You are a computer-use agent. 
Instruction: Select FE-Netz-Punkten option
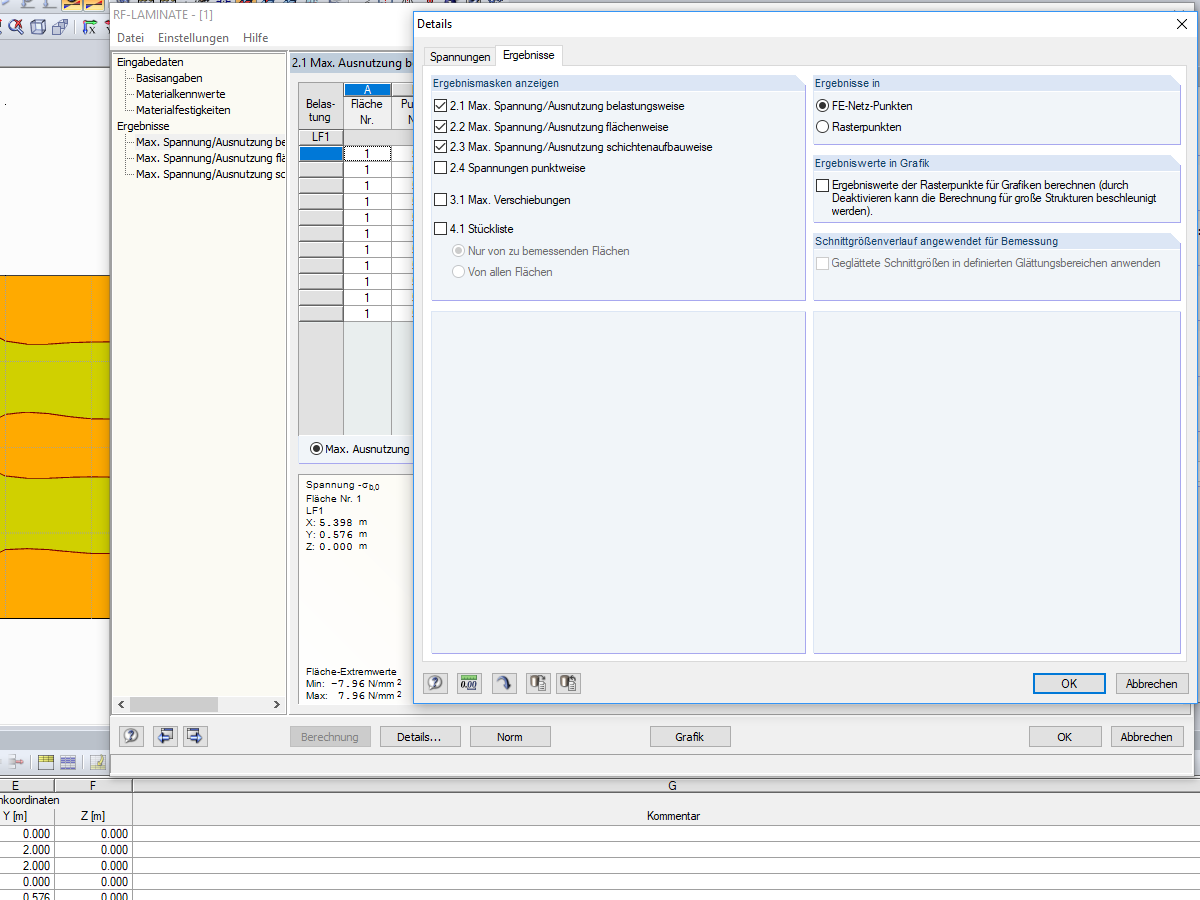pos(823,106)
